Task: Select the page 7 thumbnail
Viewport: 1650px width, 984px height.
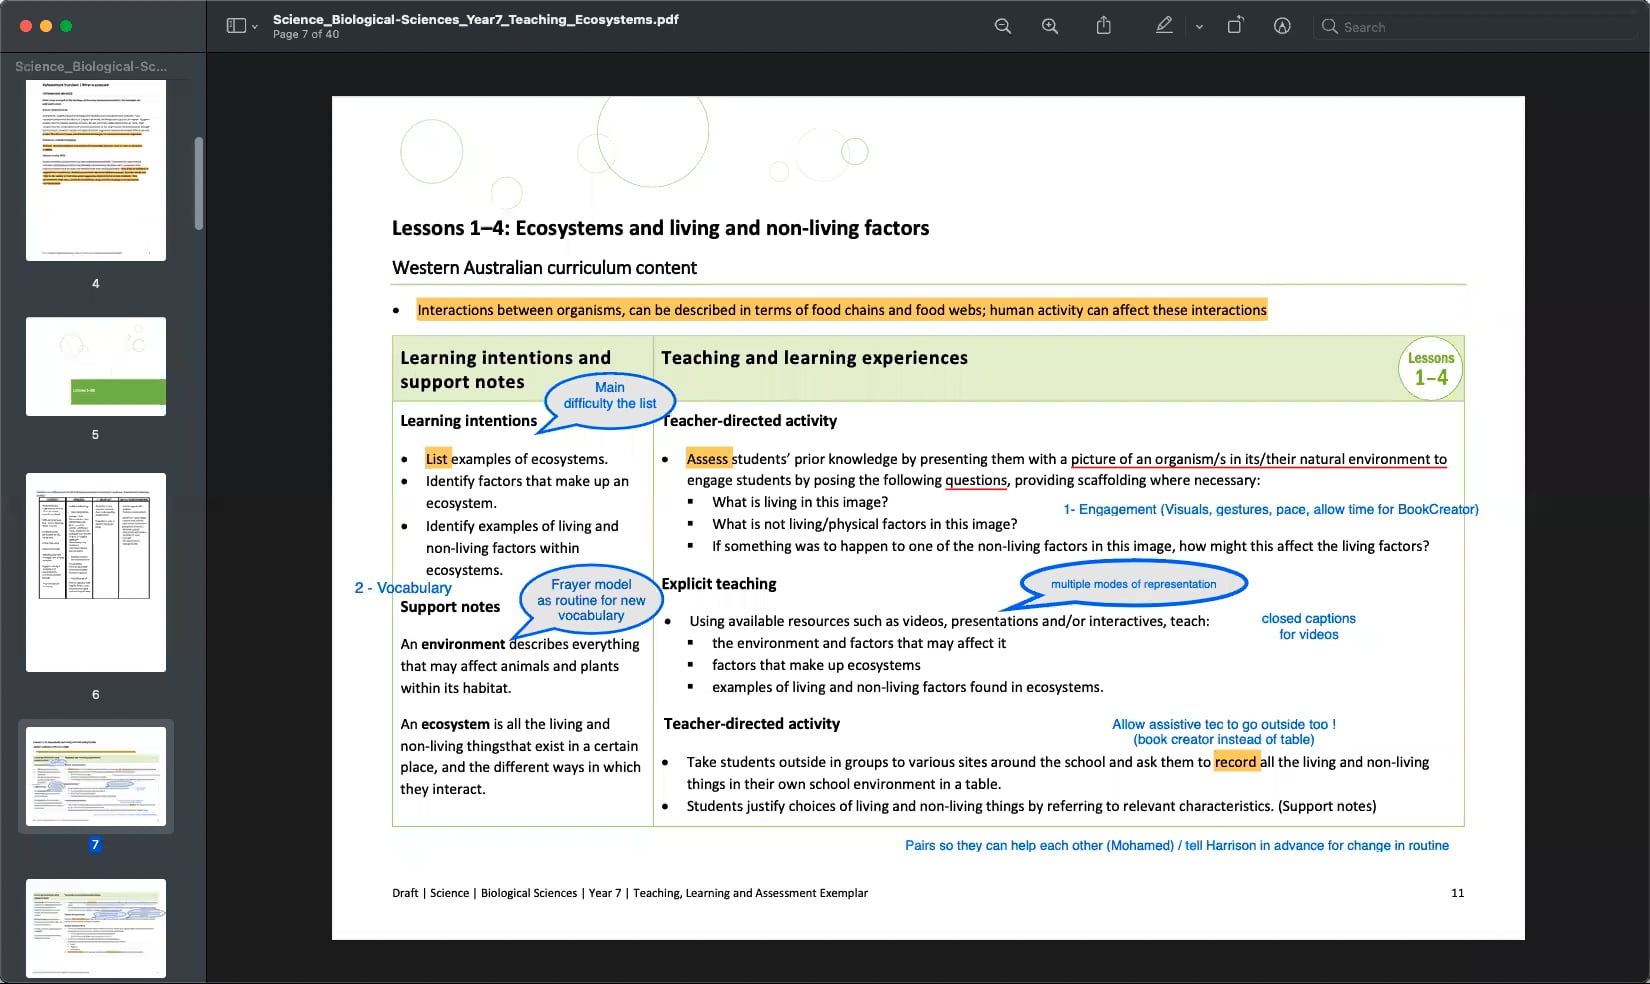Action: tap(96, 776)
